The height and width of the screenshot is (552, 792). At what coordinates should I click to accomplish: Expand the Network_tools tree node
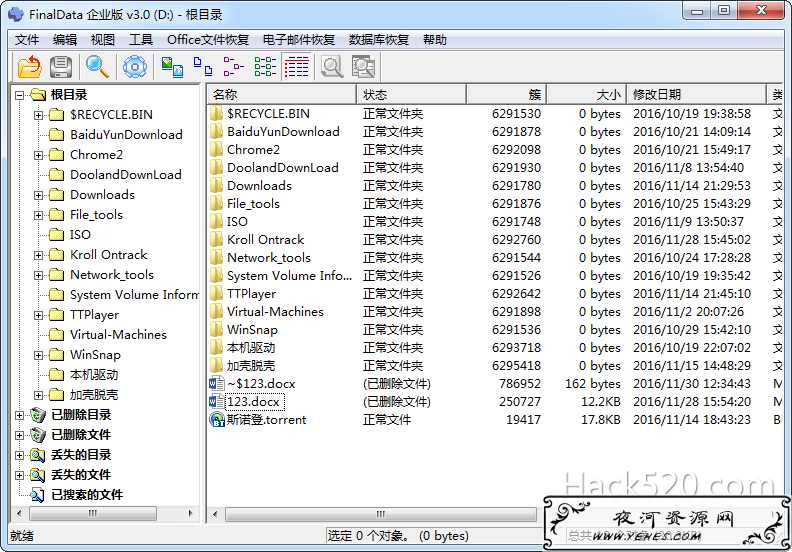[x=38, y=275]
